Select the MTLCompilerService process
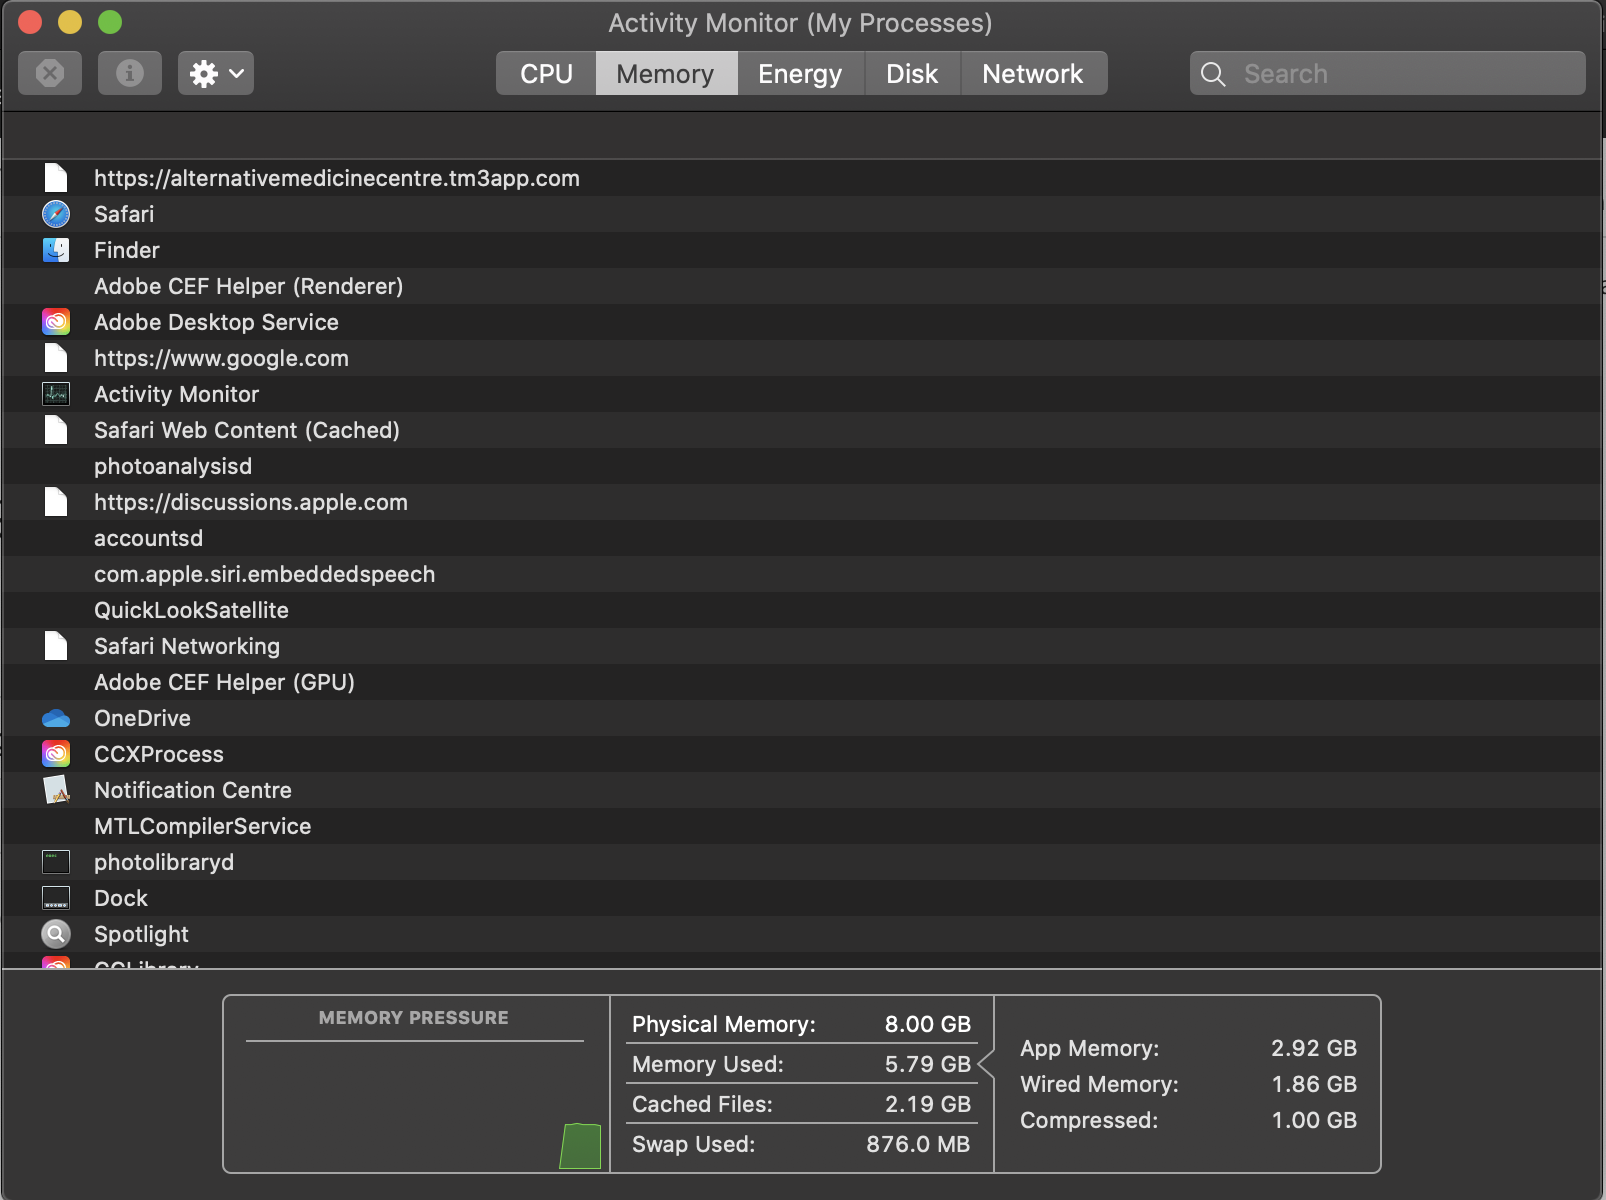Screen dimensions: 1606x1200 tap(203, 826)
